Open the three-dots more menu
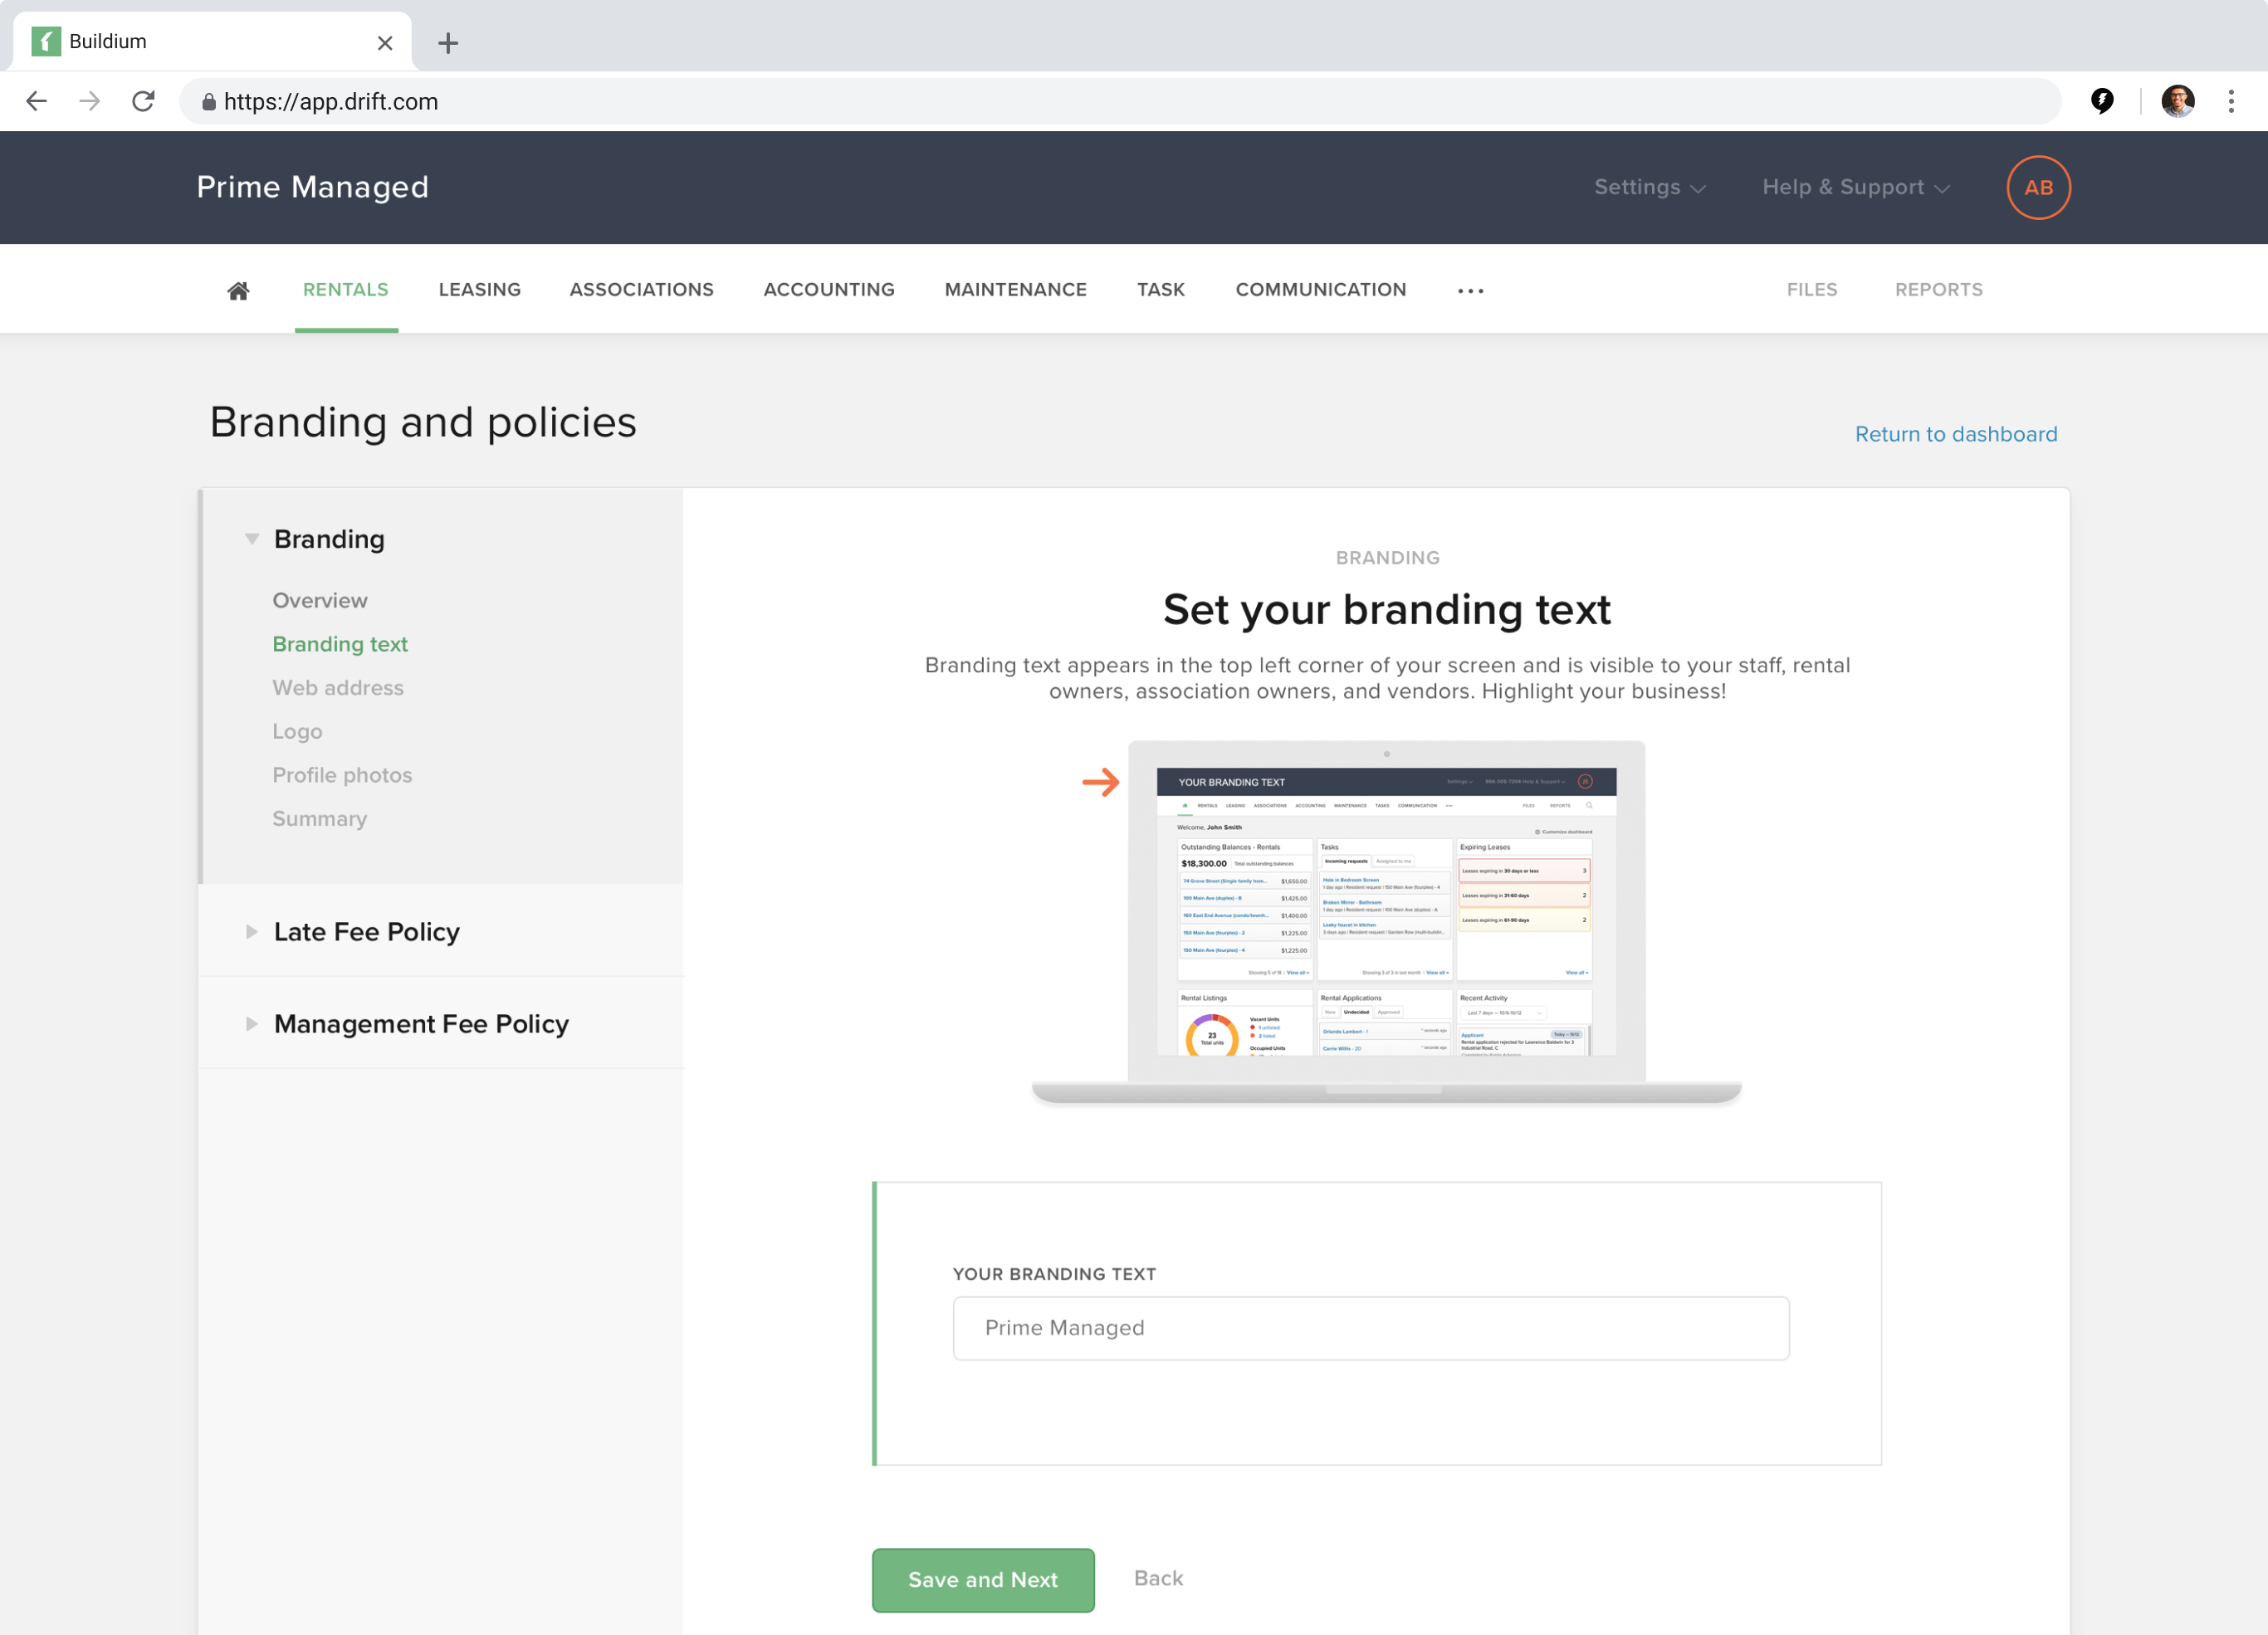This screenshot has width=2268, height=1635. click(x=1470, y=291)
